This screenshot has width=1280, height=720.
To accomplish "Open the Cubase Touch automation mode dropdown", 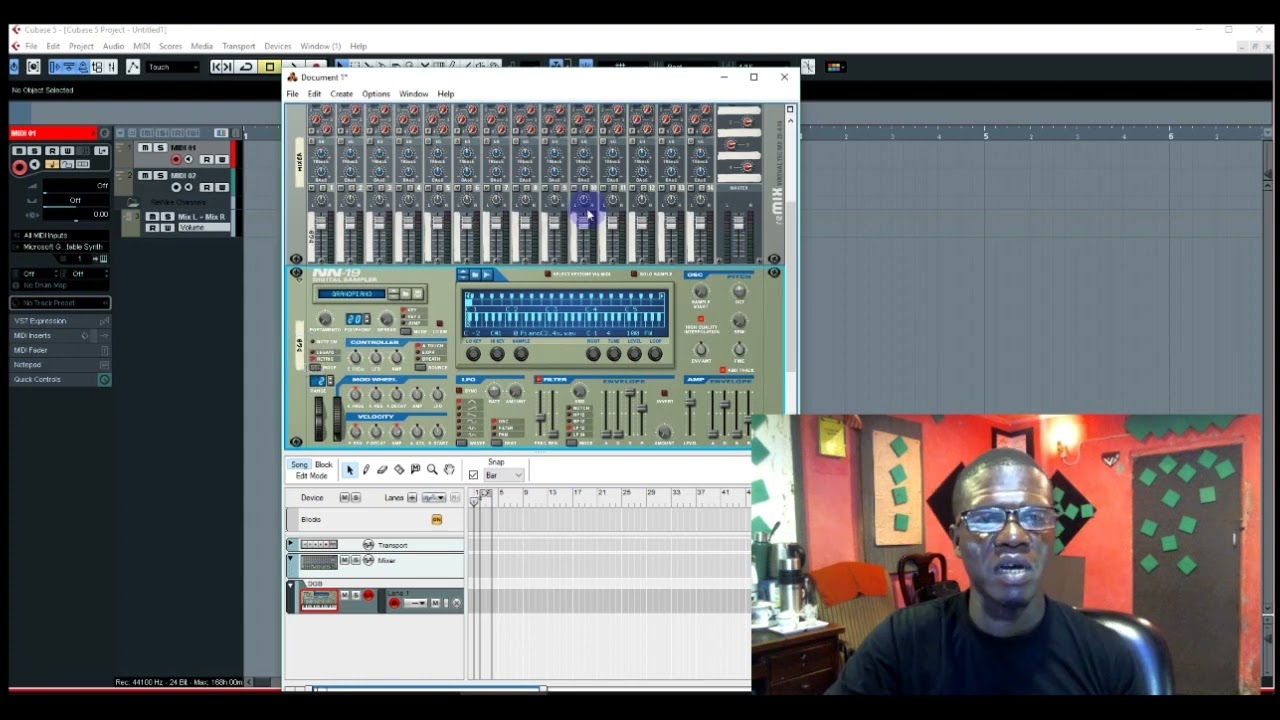I will (x=172, y=67).
